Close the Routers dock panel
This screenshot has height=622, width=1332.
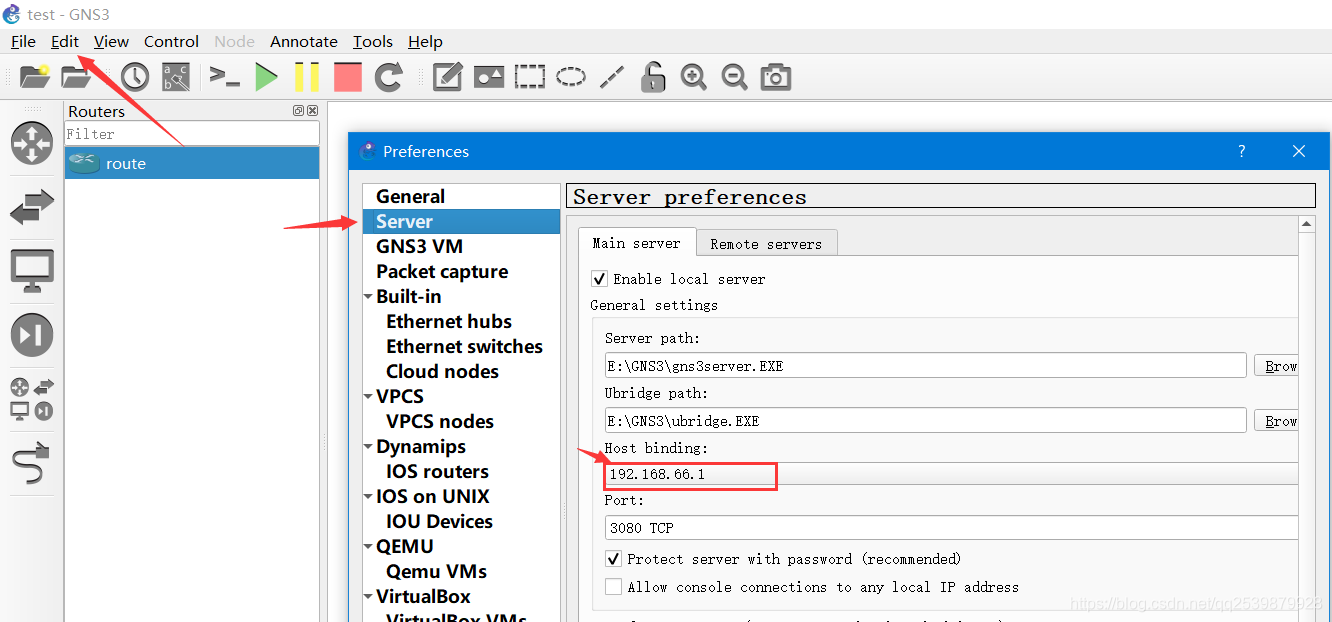[x=312, y=111]
